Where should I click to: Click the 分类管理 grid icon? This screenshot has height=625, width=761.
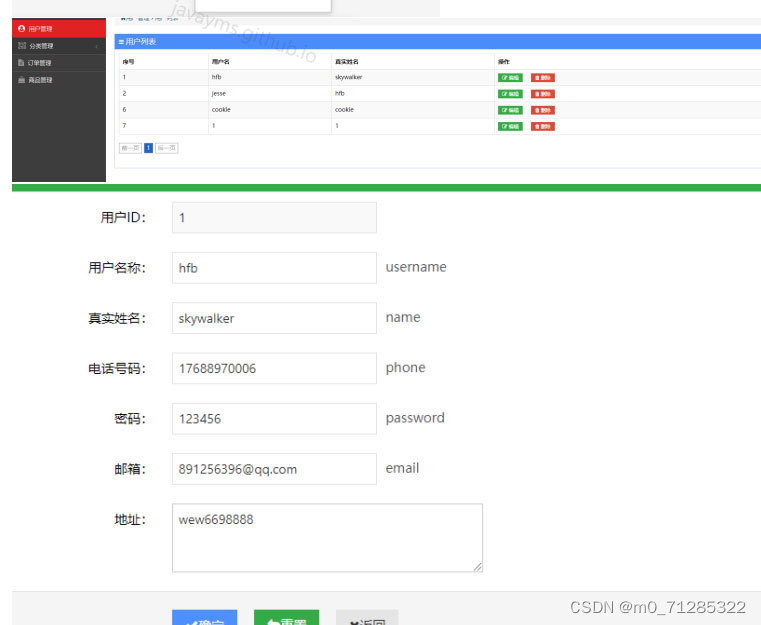click(x=21, y=46)
